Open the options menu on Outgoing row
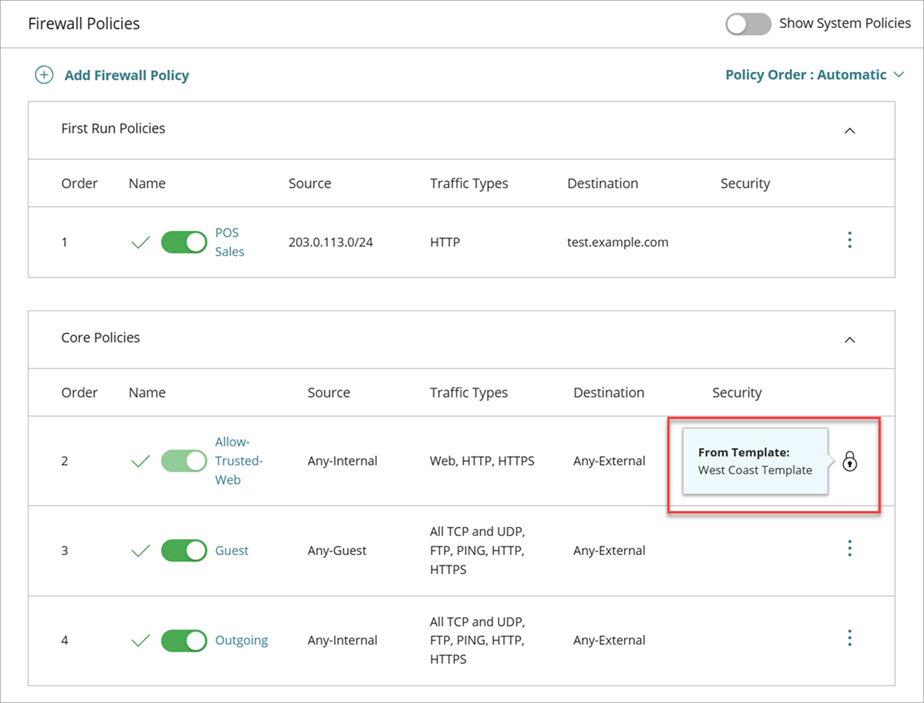The height and width of the screenshot is (703, 924). click(849, 638)
